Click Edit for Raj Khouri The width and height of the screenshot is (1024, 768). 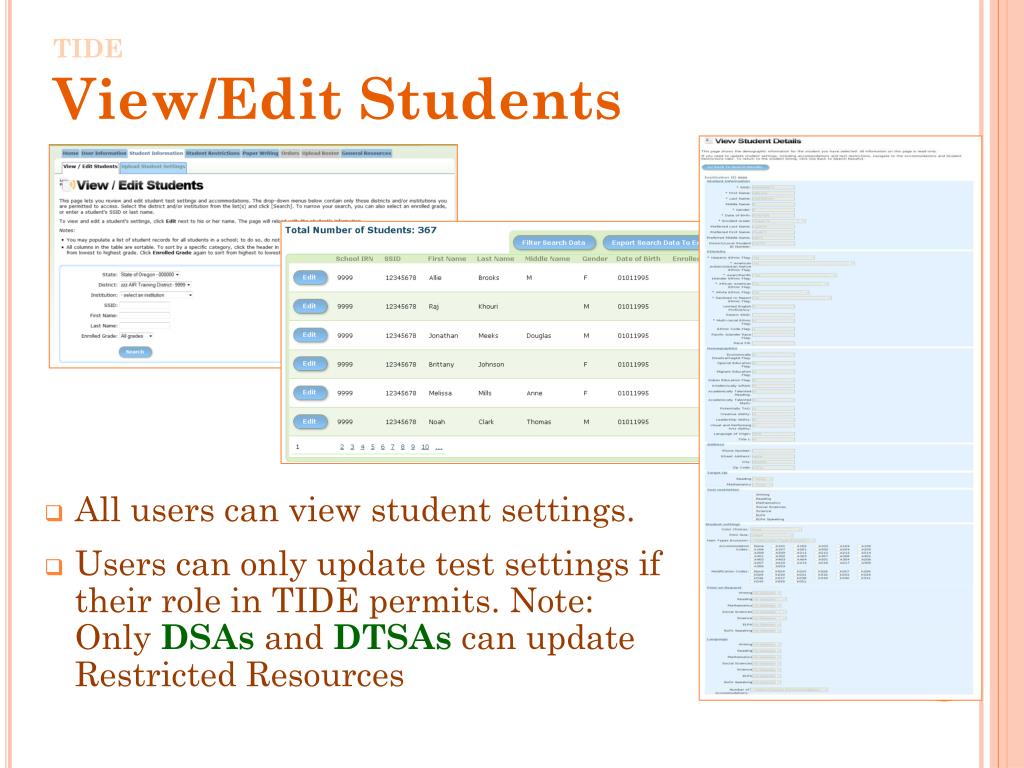(310, 306)
